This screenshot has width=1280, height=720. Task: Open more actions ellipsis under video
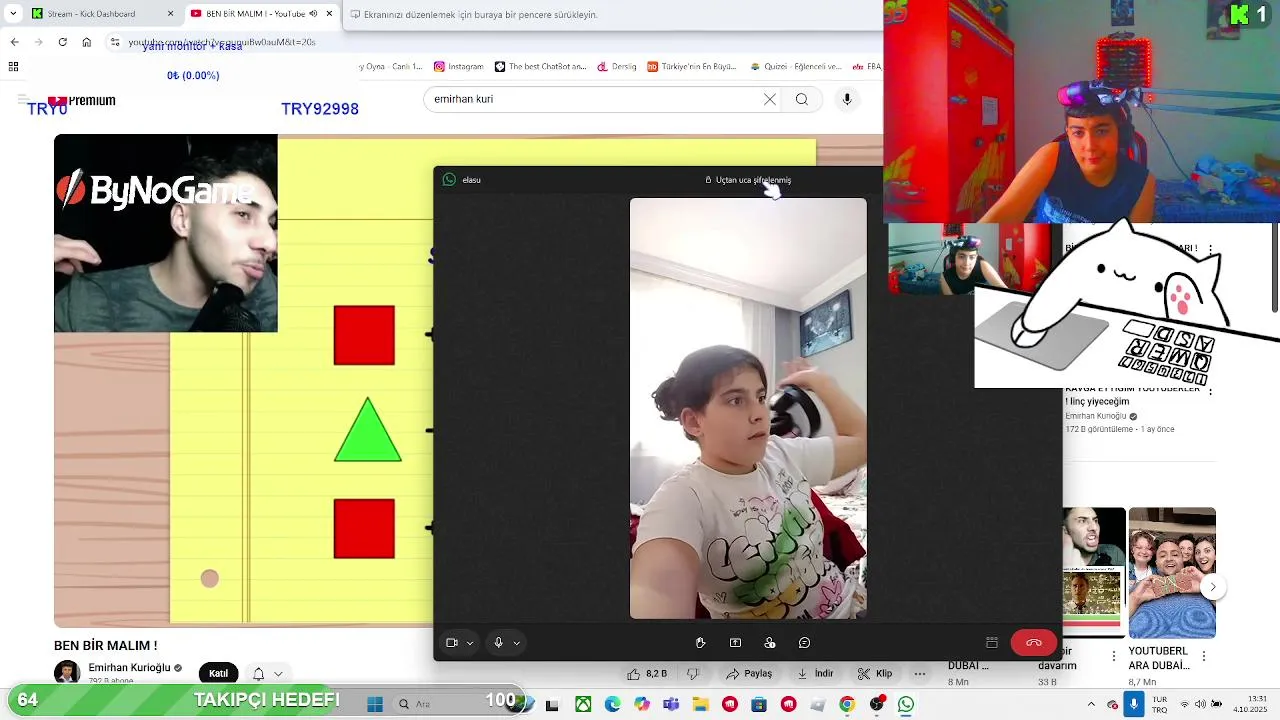[x=920, y=674]
